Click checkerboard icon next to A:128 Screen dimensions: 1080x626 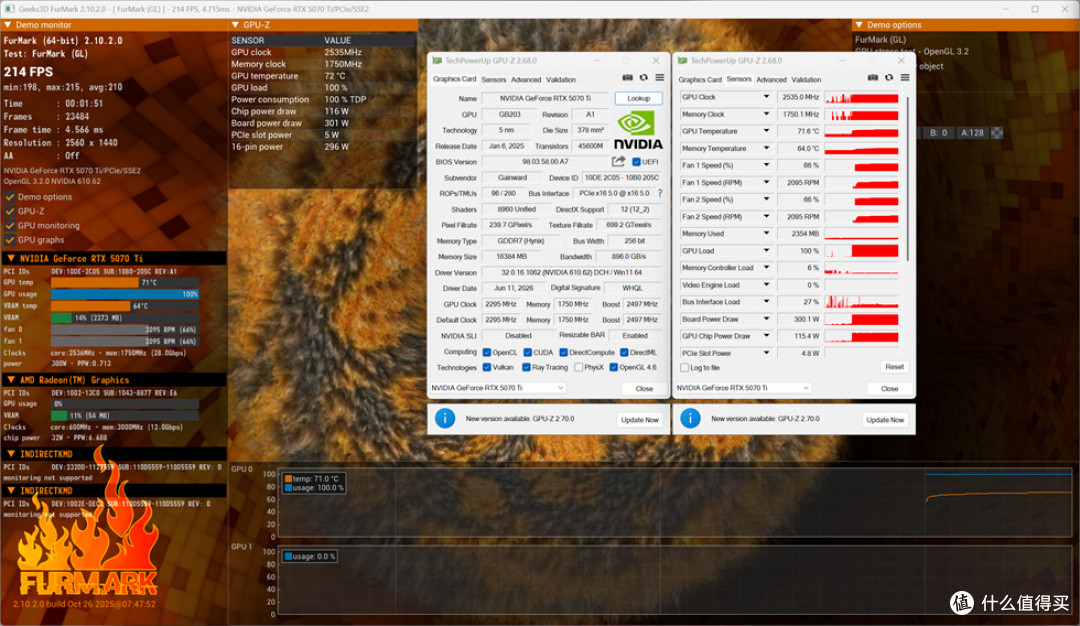point(997,132)
